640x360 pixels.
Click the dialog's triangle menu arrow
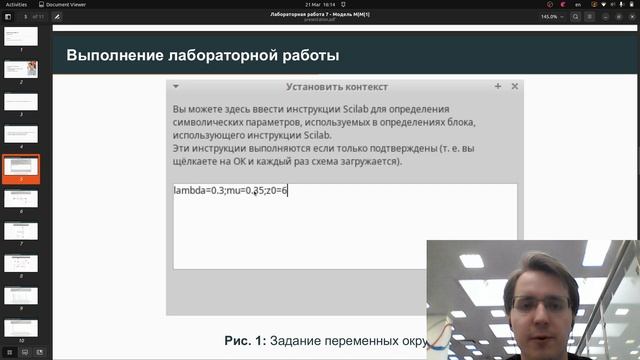(x=176, y=87)
